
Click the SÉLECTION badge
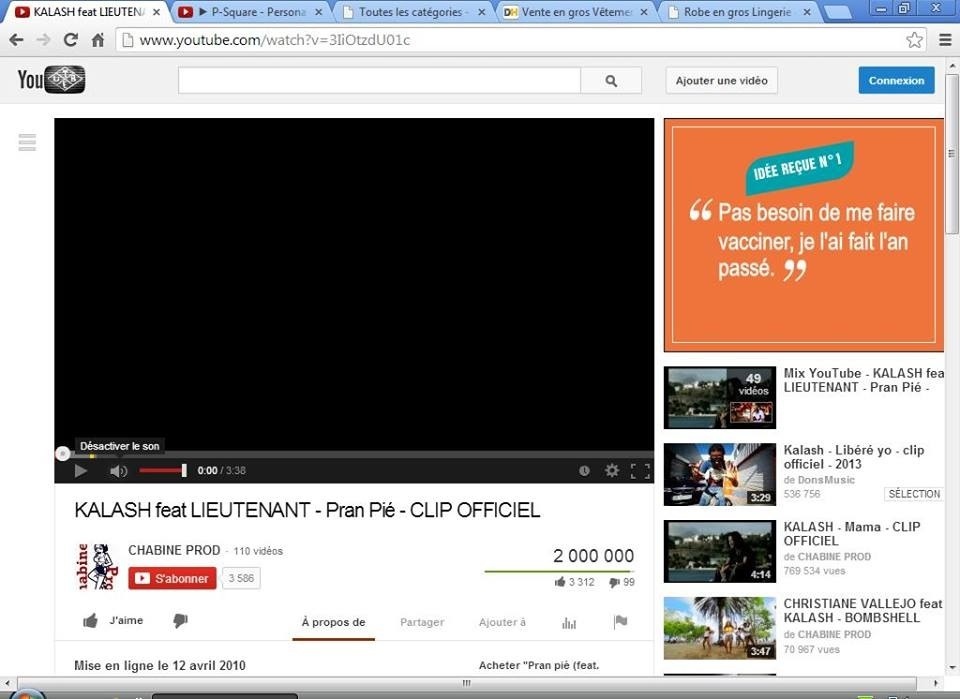[914, 494]
